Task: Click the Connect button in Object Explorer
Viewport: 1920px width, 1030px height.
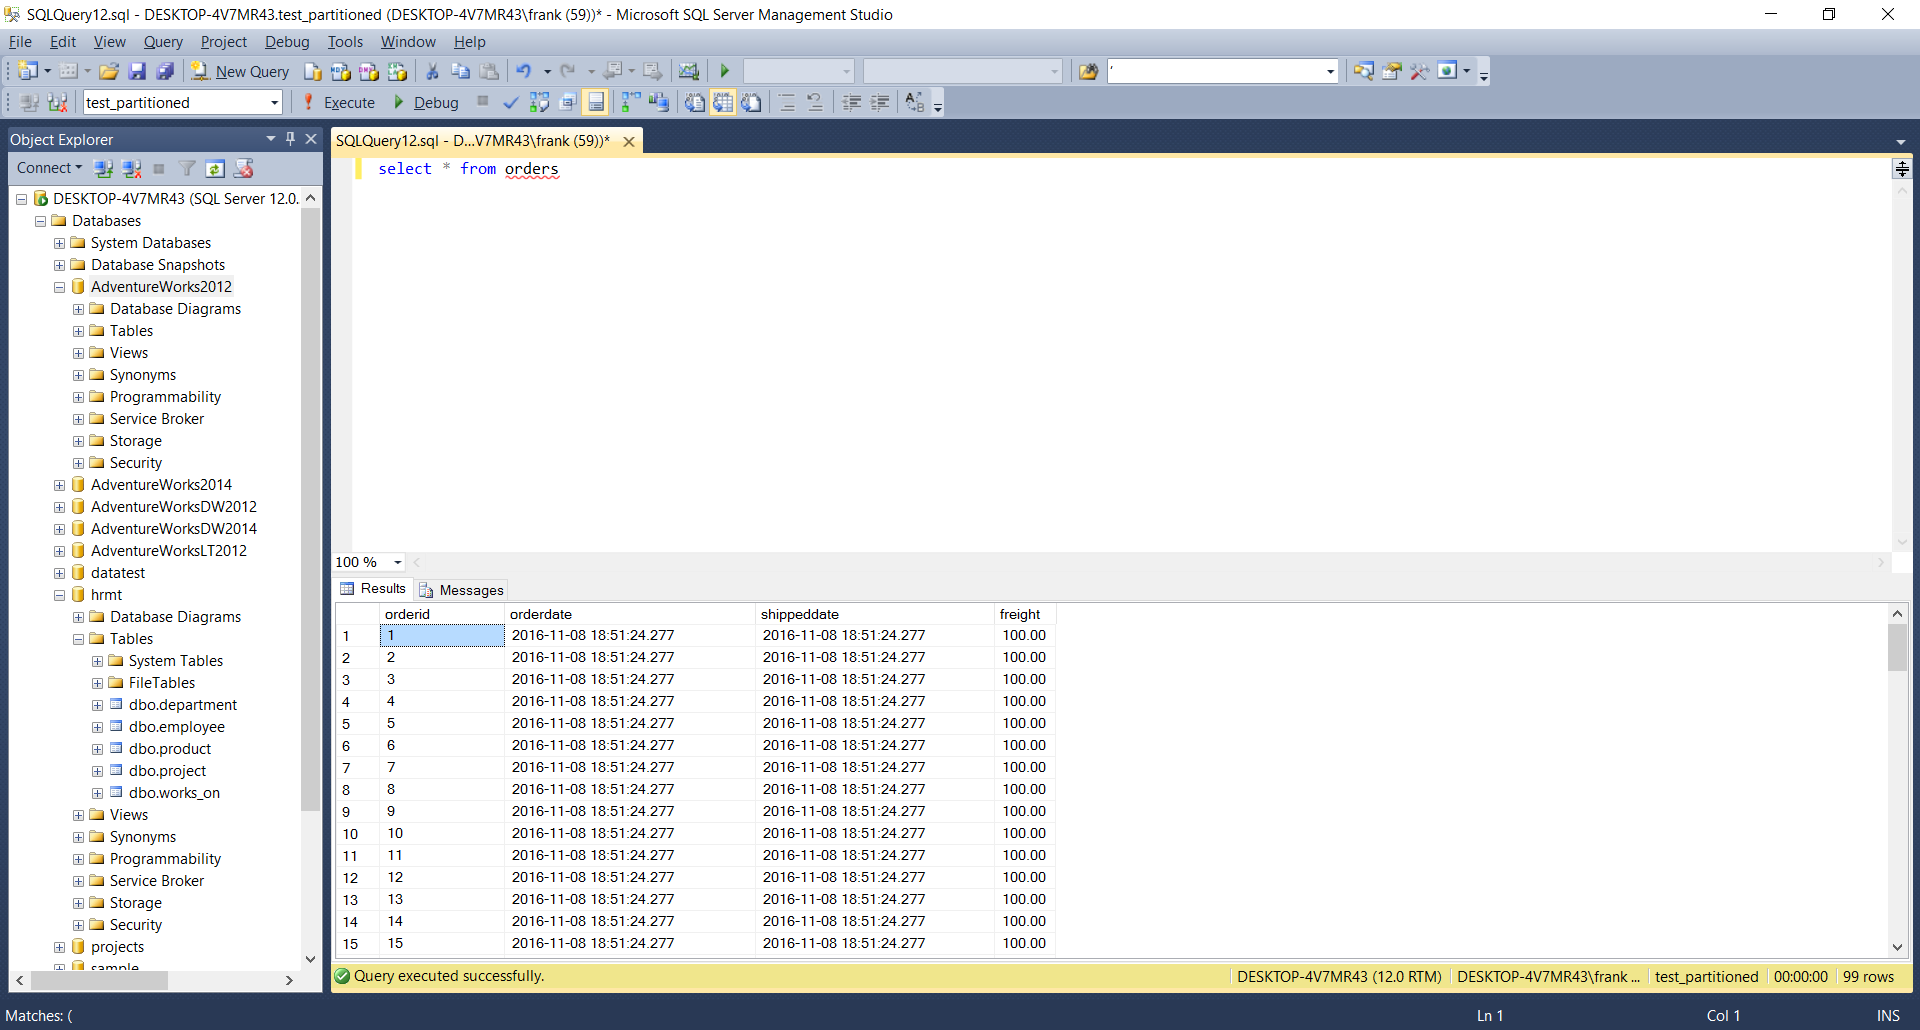Action: (44, 168)
